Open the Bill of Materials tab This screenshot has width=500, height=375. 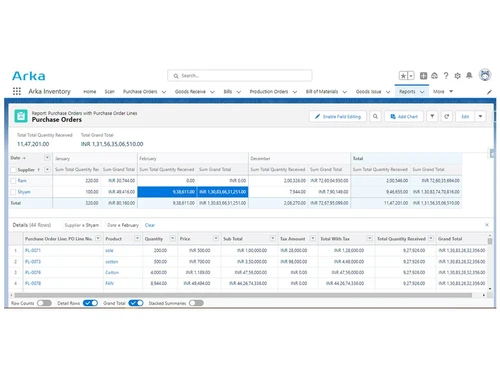[322, 92]
